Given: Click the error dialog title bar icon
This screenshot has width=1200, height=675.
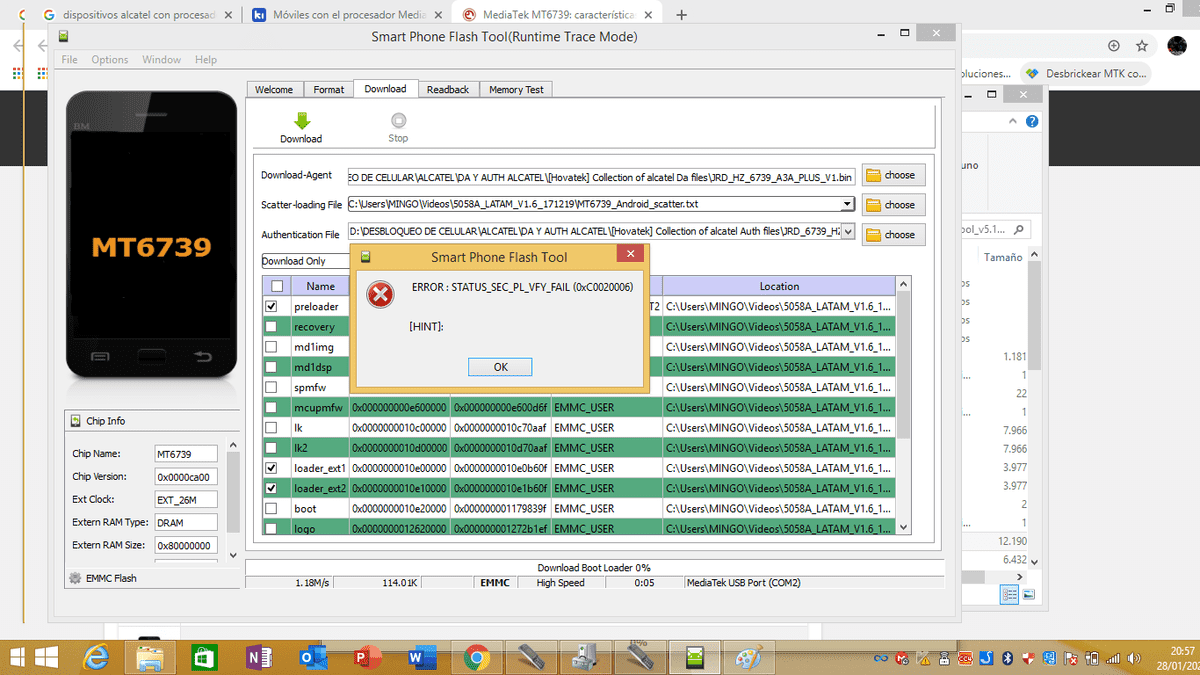Looking at the screenshot, I should click(368, 257).
